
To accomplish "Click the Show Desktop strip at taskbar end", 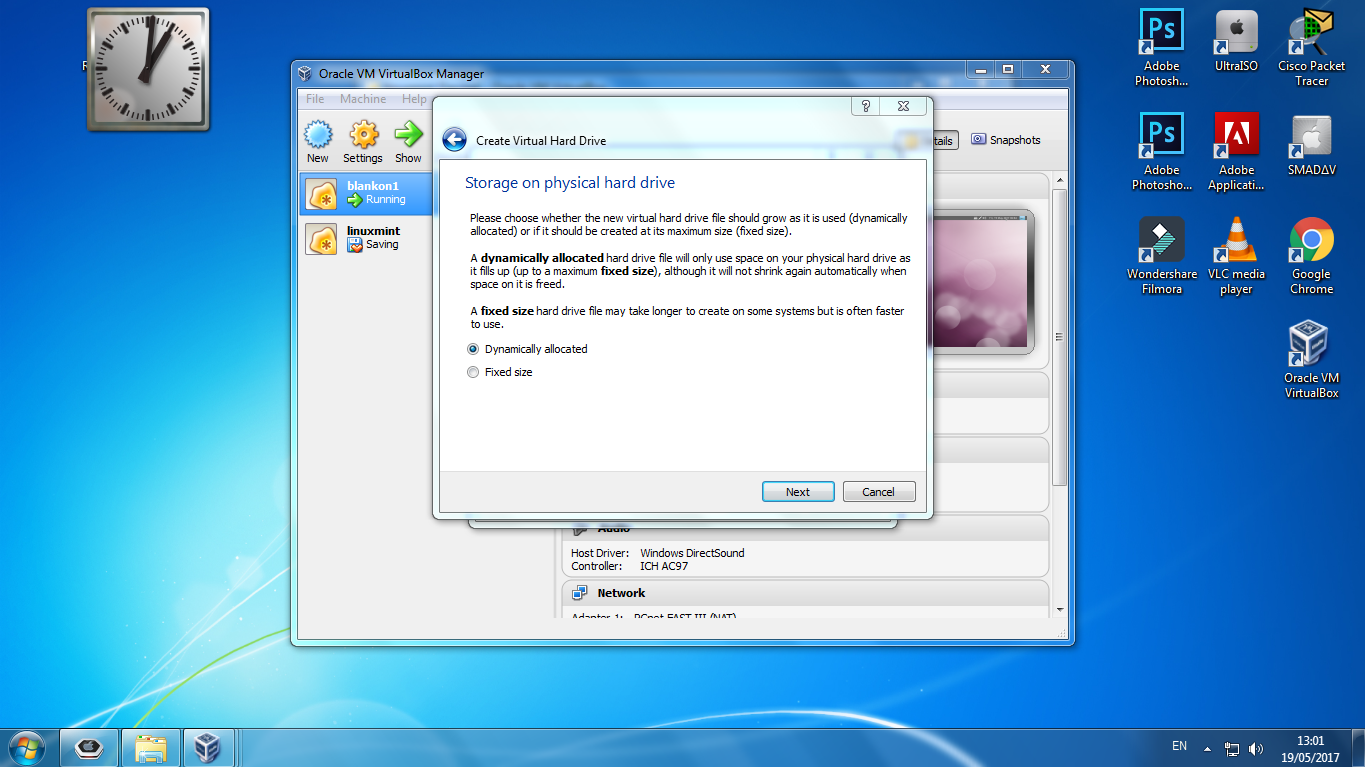I will pos(1358,748).
